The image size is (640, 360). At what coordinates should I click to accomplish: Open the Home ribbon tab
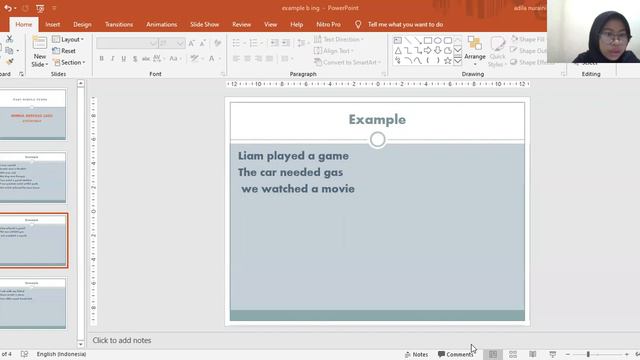(x=24, y=24)
